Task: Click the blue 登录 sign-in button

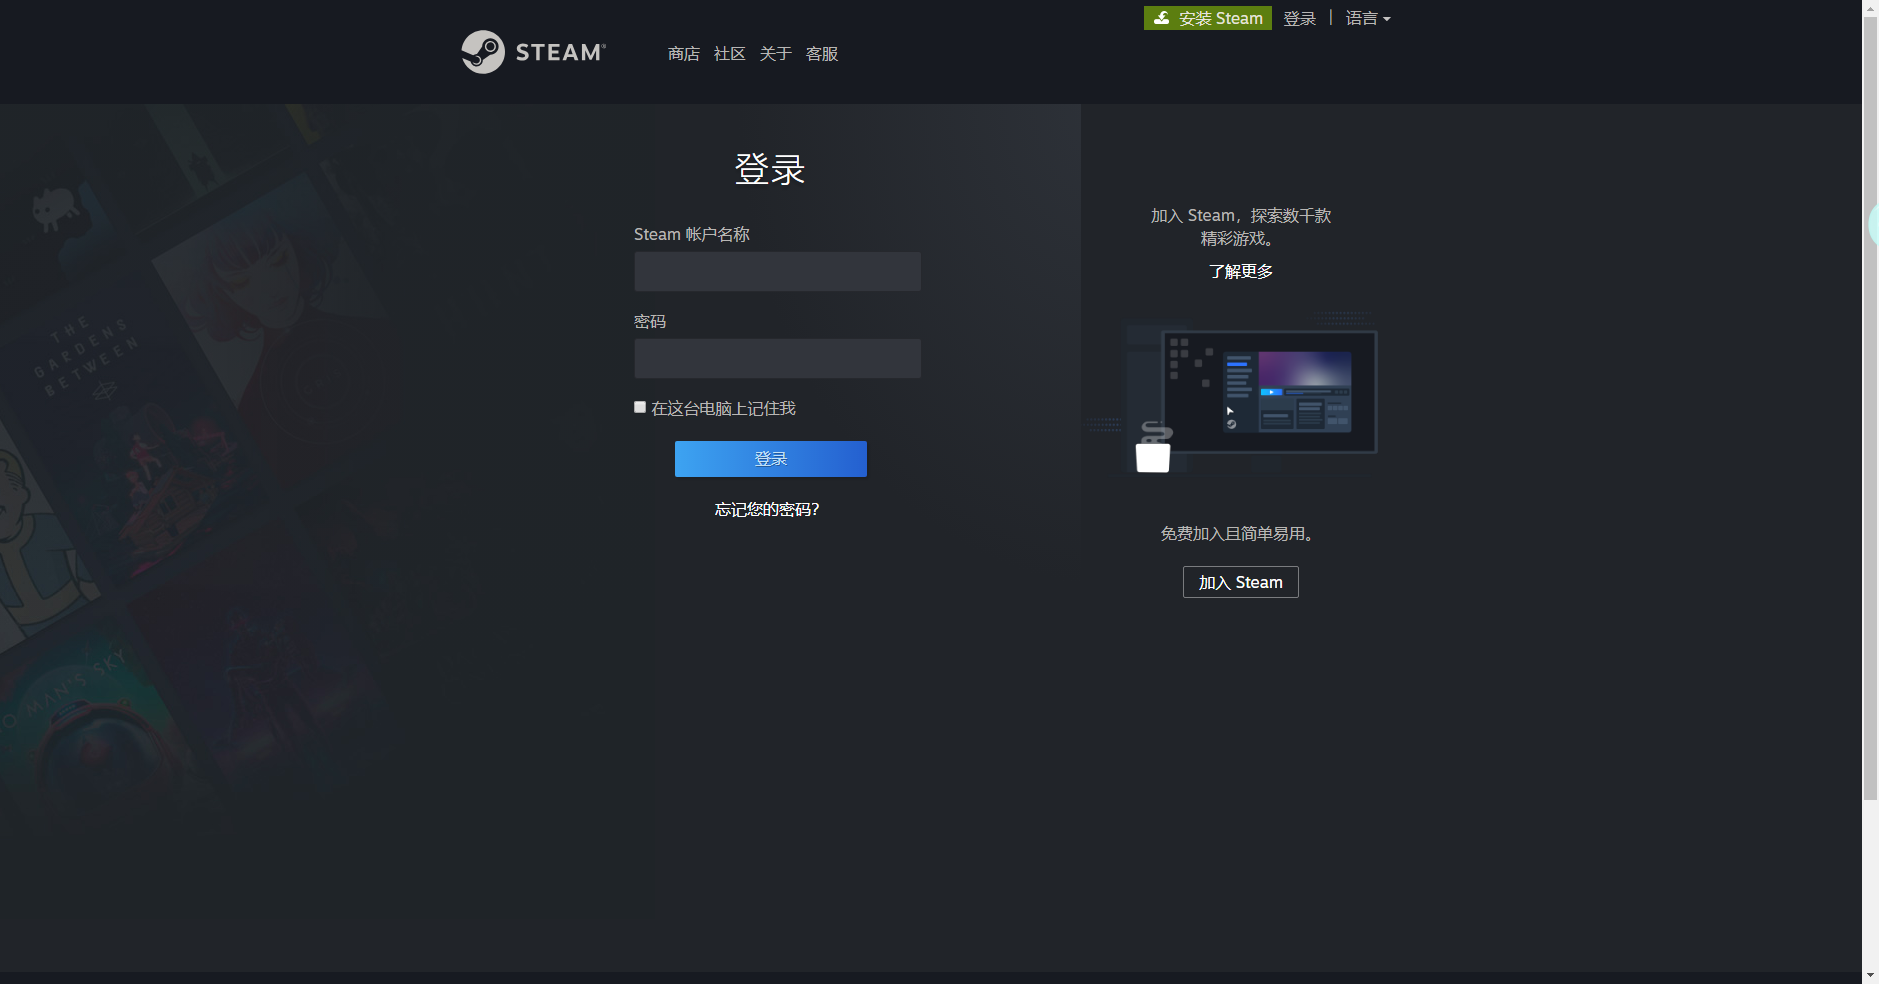Action: [x=770, y=458]
